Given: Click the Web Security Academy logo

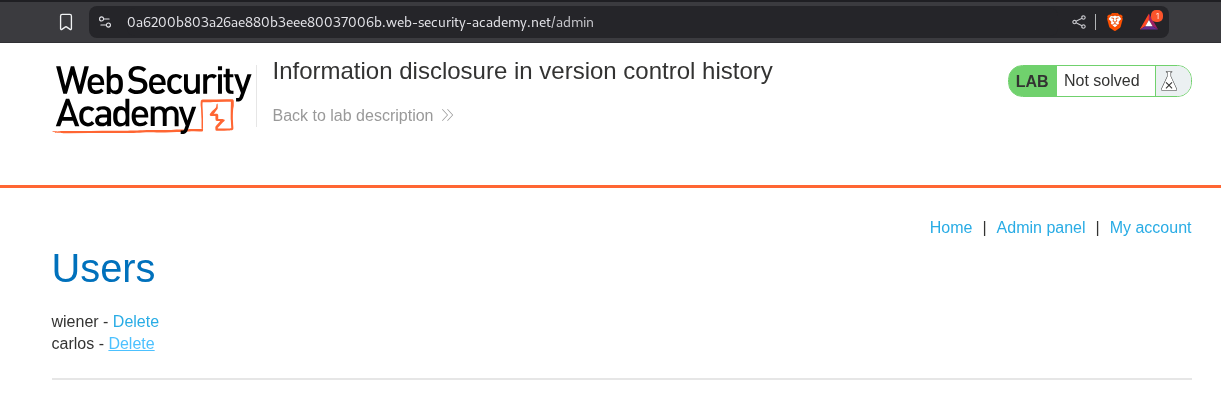Looking at the screenshot, I should pos(152,98).
